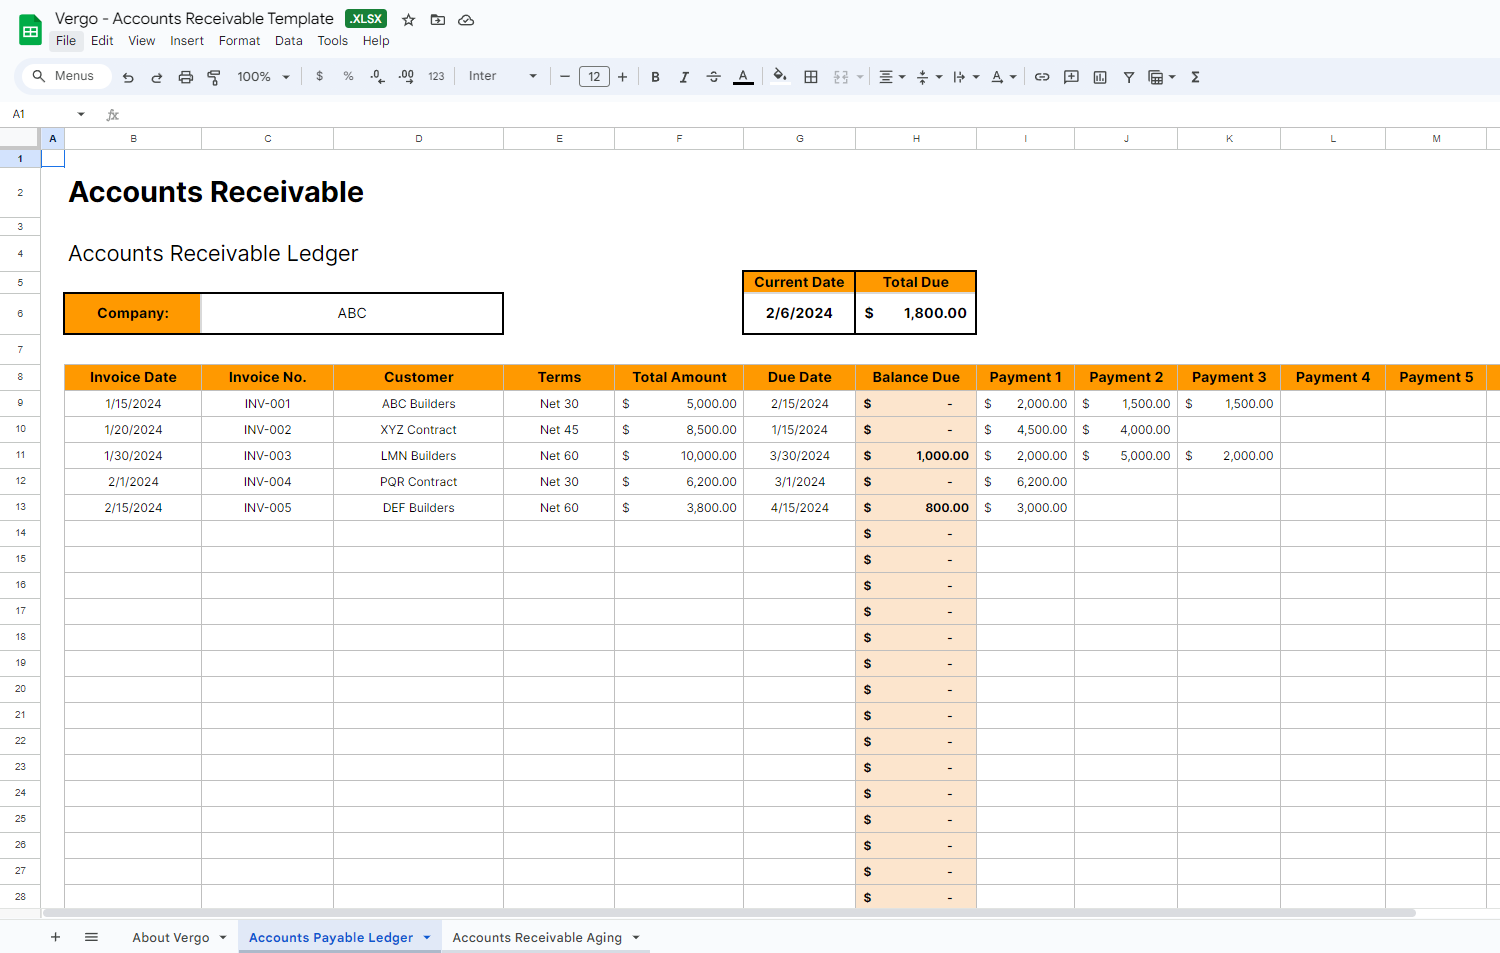Open the Format menu
This screenshot has height=953, width=1500.
[239, 41]
